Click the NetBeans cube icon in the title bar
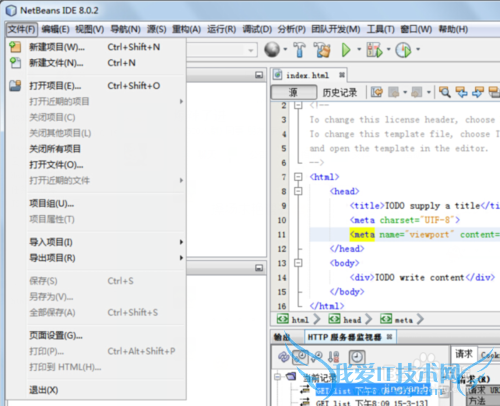500x406 pixels. pyautogui.click(x=11, y=10)
